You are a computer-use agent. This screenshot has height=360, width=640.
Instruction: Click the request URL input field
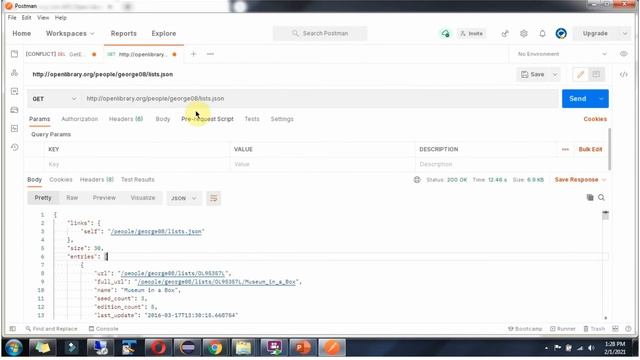(320, 99)
